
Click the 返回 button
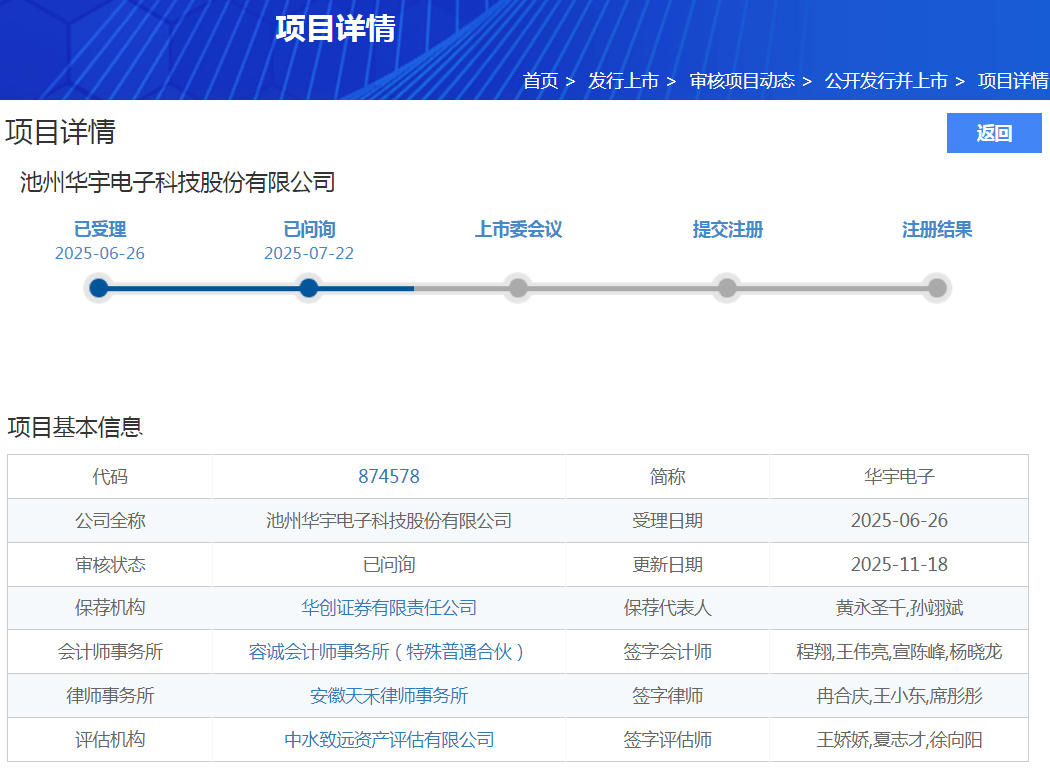click(993, 133)
